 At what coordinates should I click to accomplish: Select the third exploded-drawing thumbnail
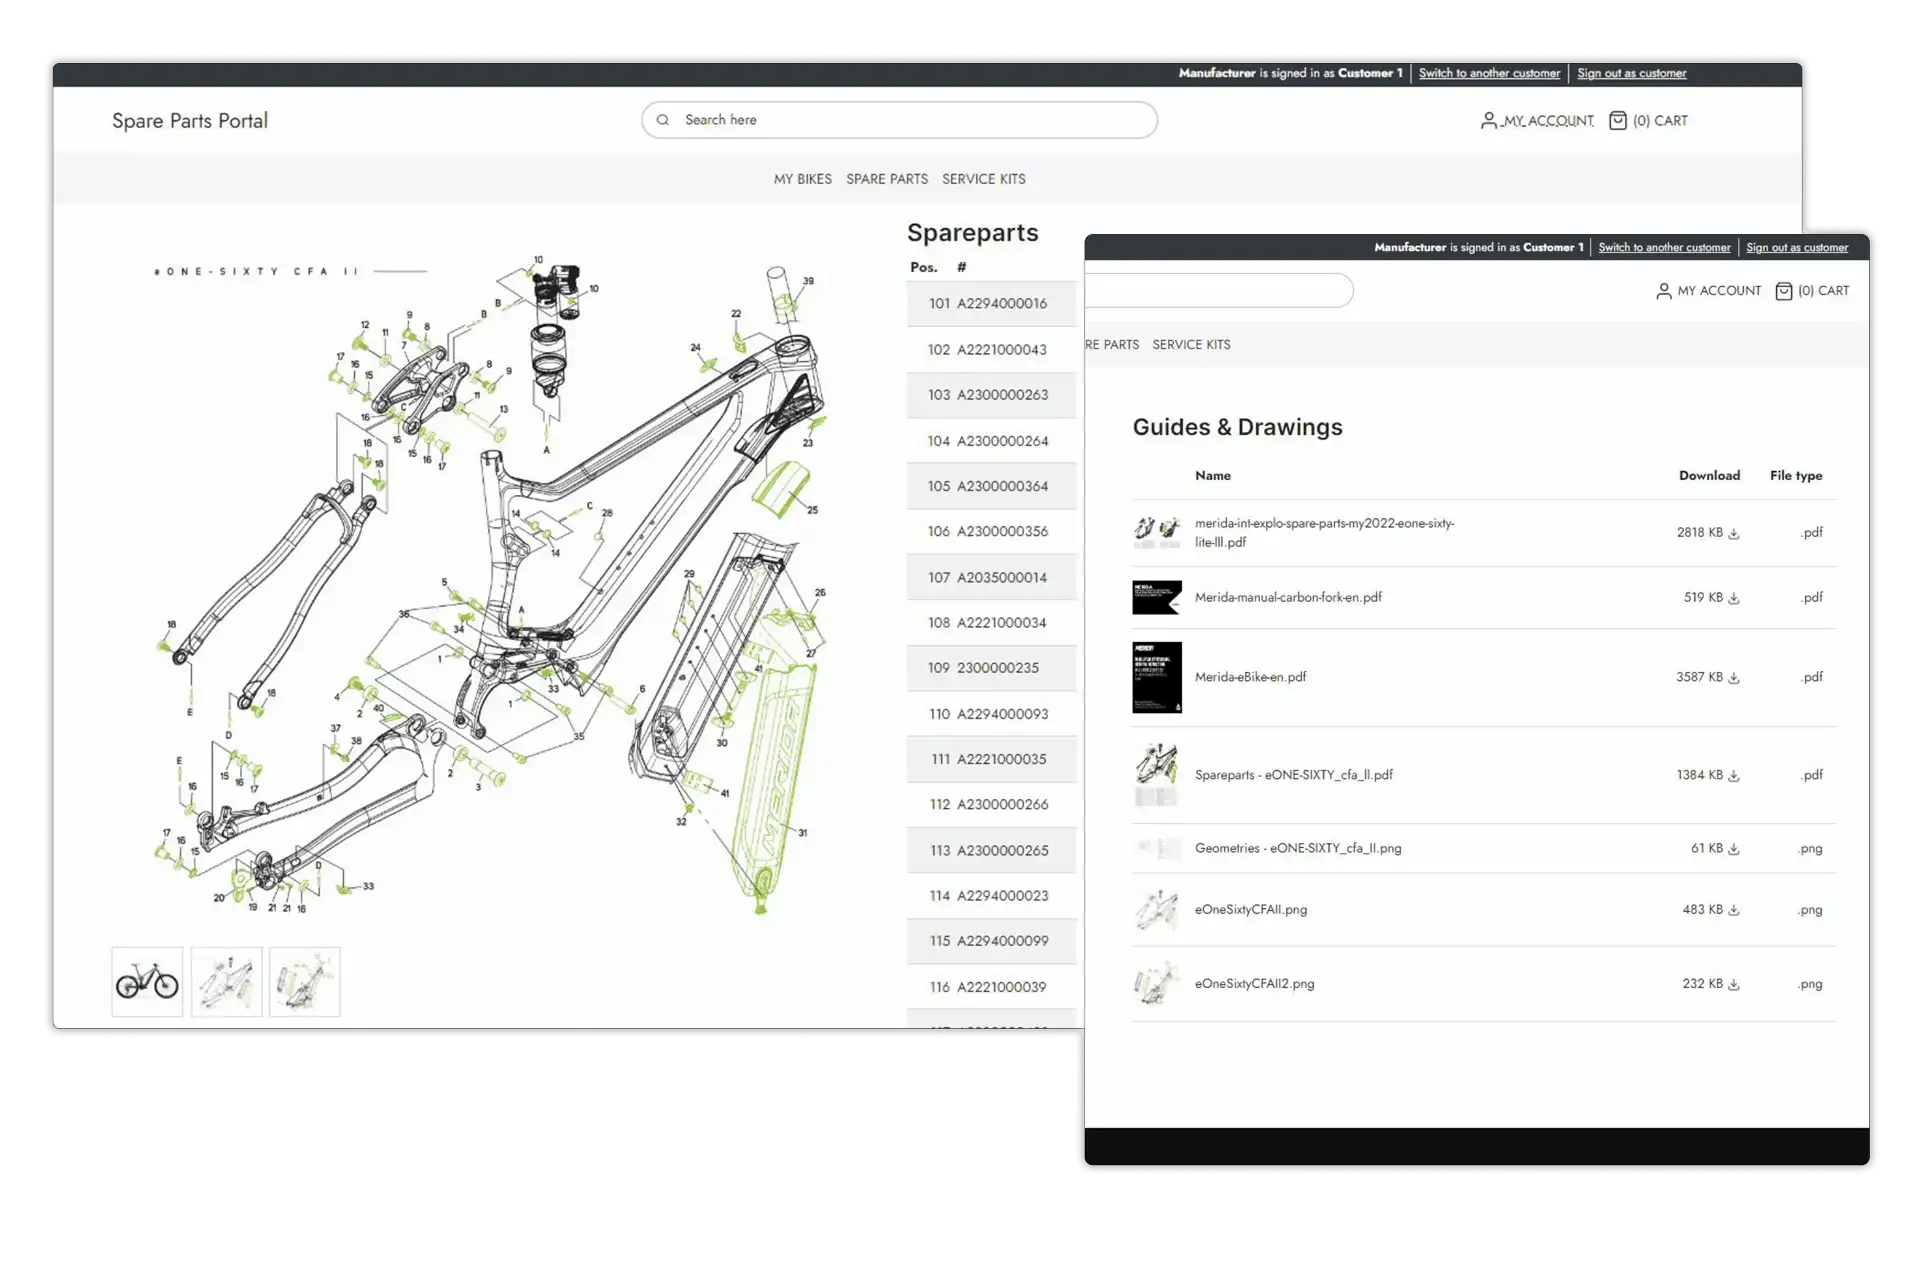(x=305, y=982)
